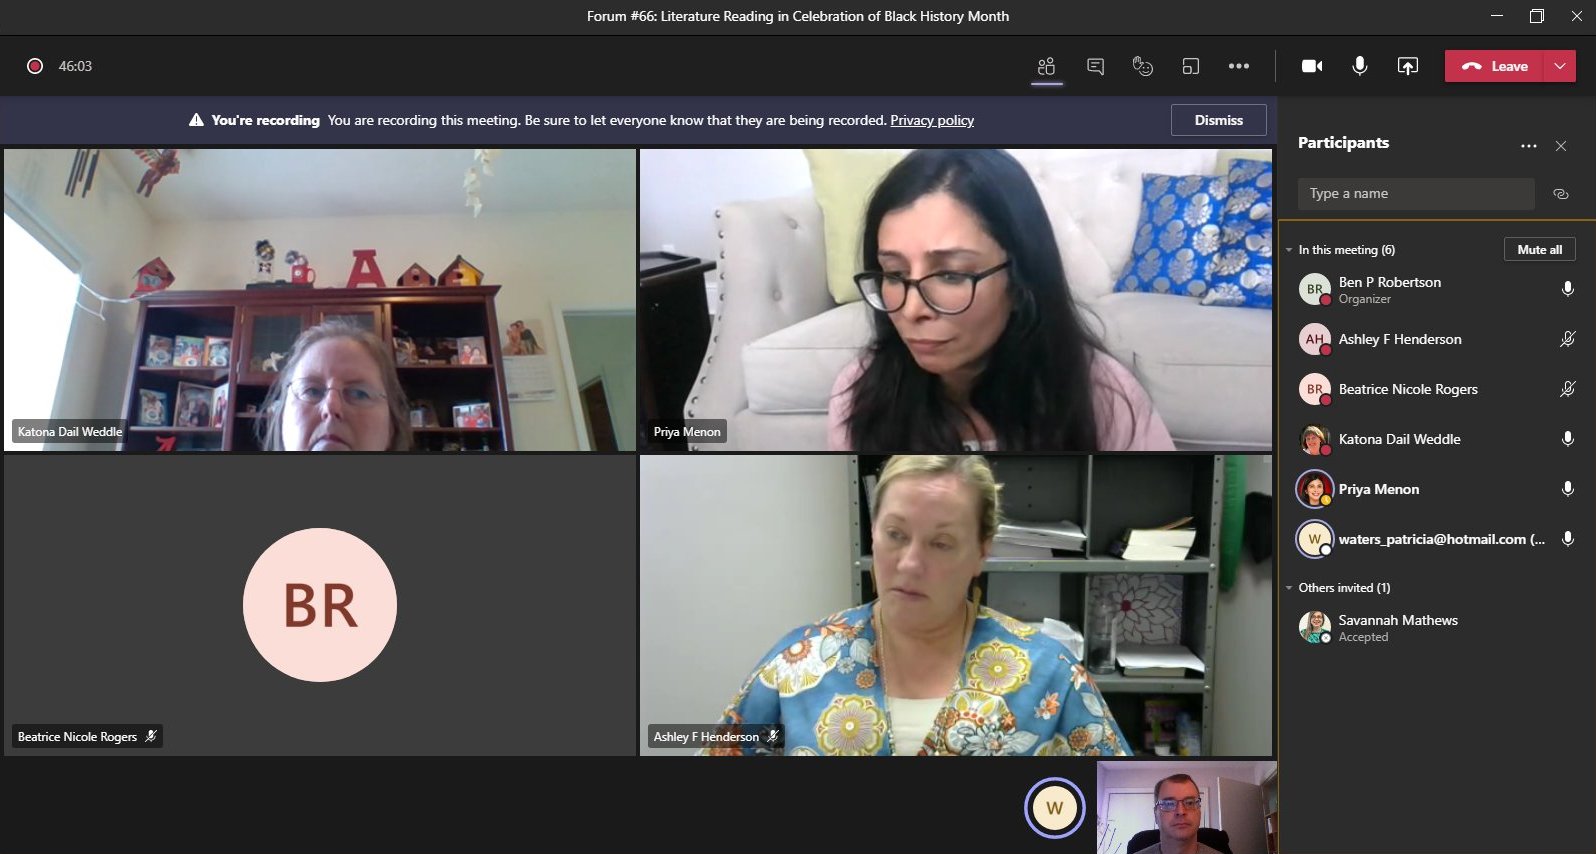Mute all participants
Screen dimensions: 1596x854
(x=1539, y=250)
